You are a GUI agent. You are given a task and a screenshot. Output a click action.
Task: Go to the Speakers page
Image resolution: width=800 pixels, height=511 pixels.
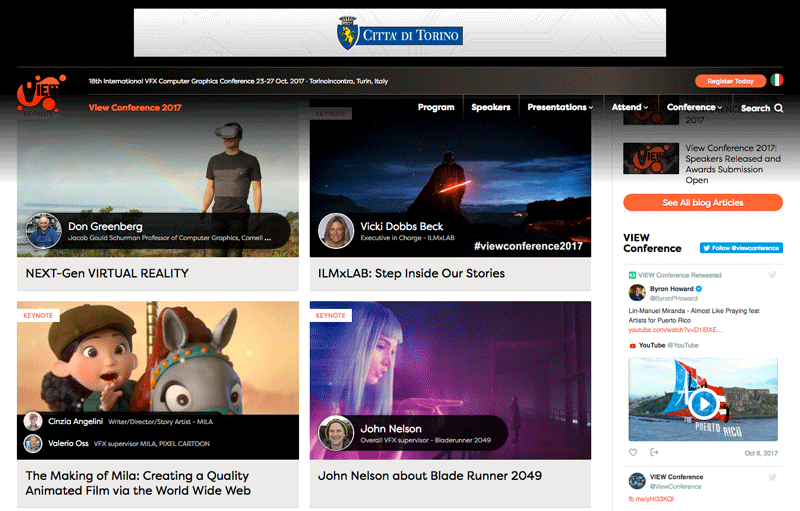(x=491, y=107)
